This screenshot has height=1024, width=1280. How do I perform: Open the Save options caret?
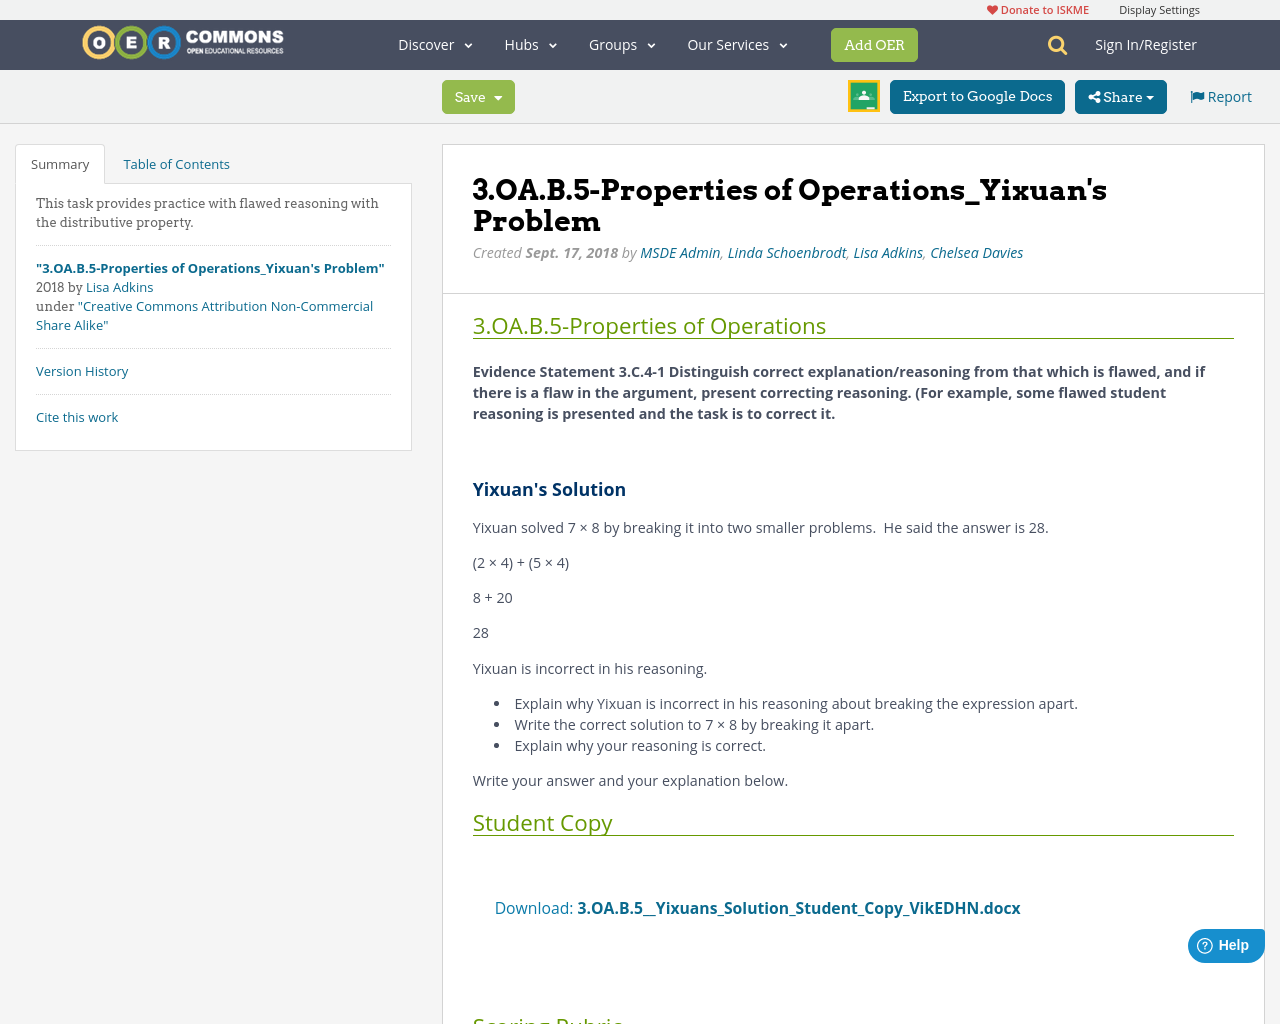click(497, 96)
